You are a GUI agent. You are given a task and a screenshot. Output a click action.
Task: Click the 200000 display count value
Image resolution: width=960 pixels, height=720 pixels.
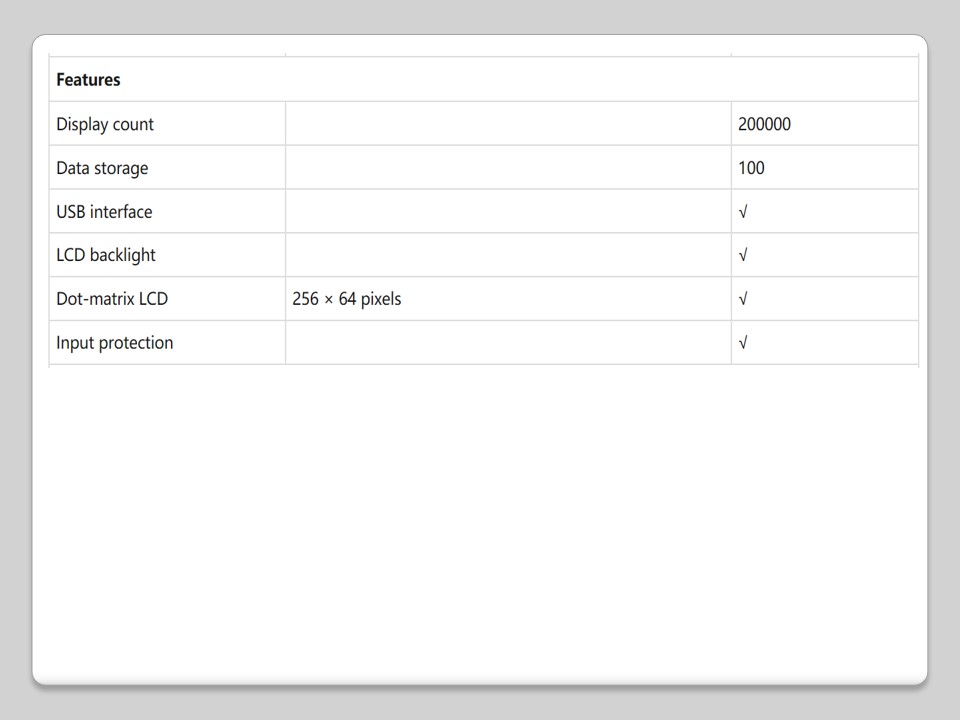(x=764, y=125)
